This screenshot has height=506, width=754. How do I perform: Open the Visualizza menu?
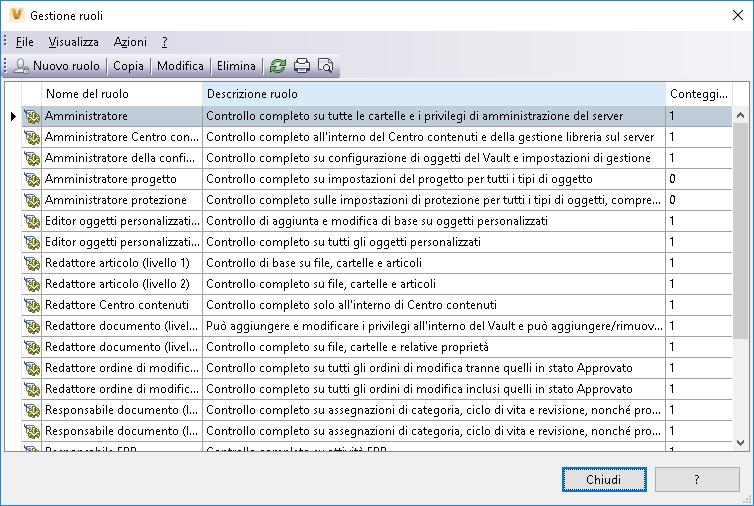[x=73, y=42]
